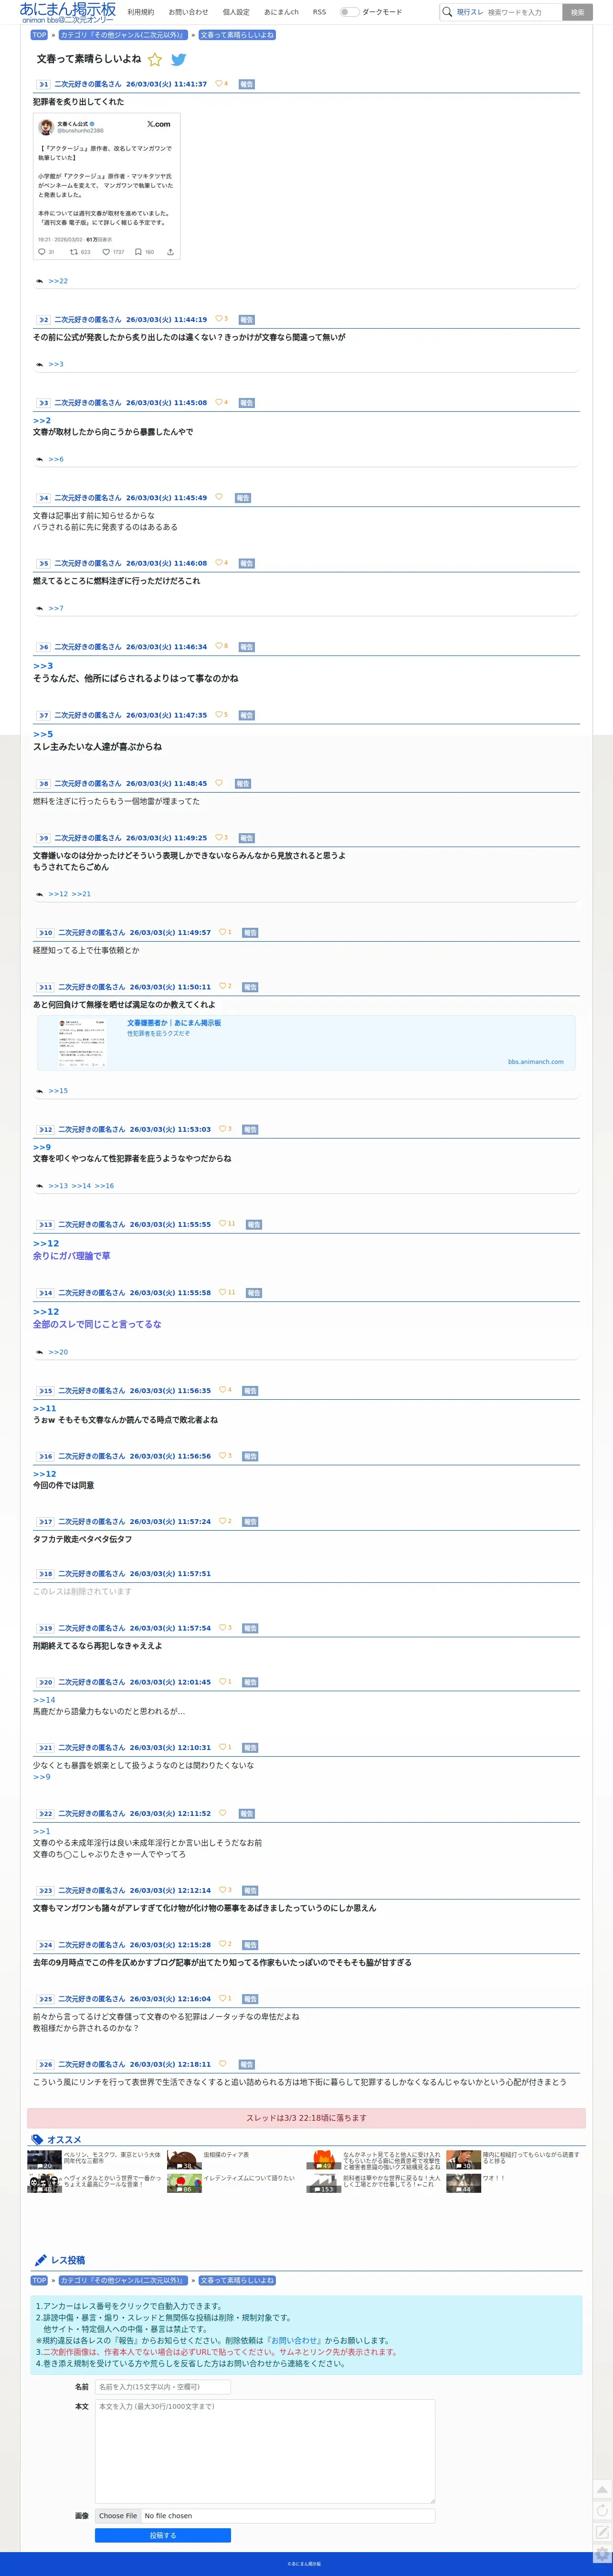Like post 13 with heart icon
The width and height of the screenshot is (613, 2576).
pos(222,1223)
